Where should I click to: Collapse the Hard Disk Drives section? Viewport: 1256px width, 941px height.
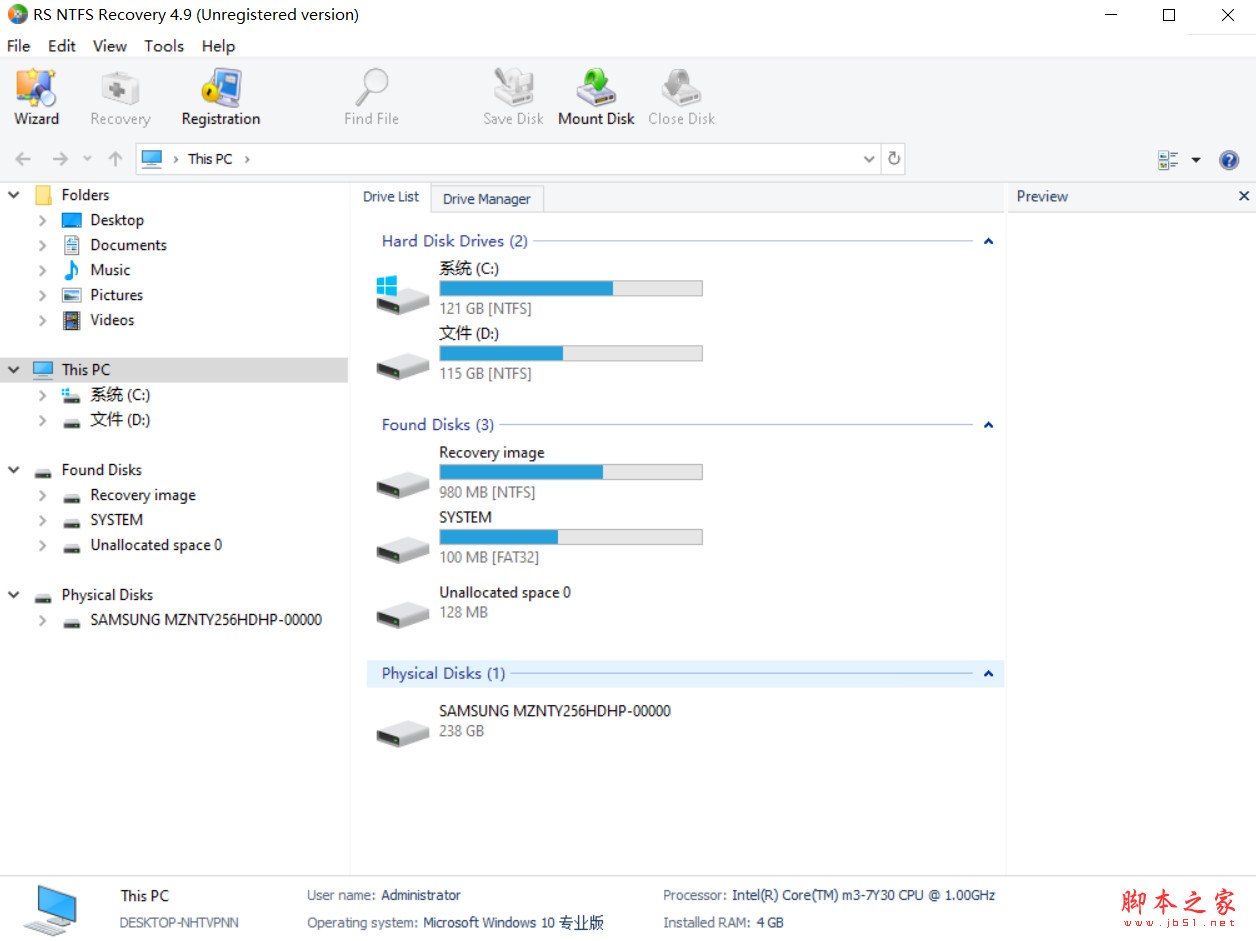988,240
